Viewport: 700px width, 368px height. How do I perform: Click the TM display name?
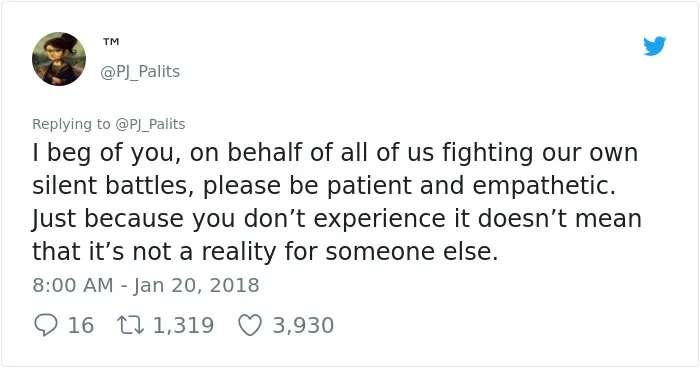(111, 42)
